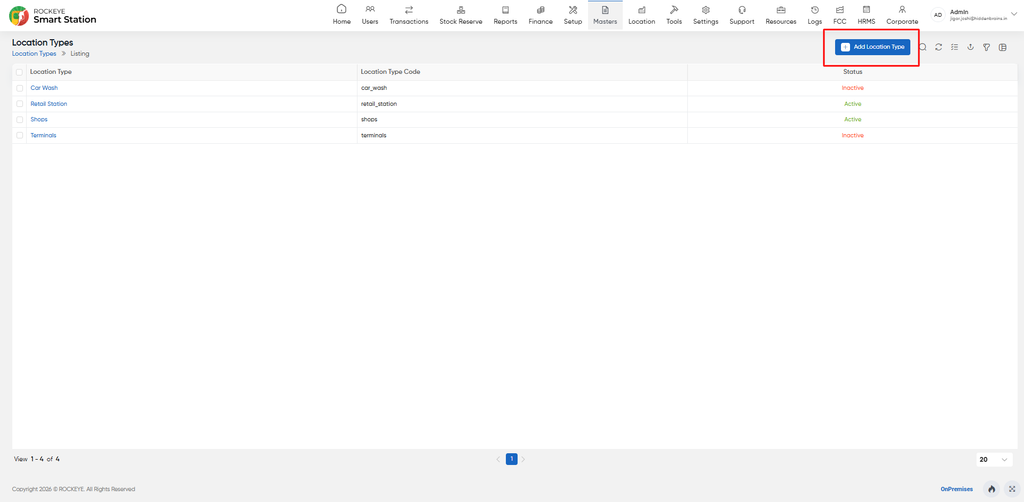Open the Reports menu

click(x=505, y=14)
